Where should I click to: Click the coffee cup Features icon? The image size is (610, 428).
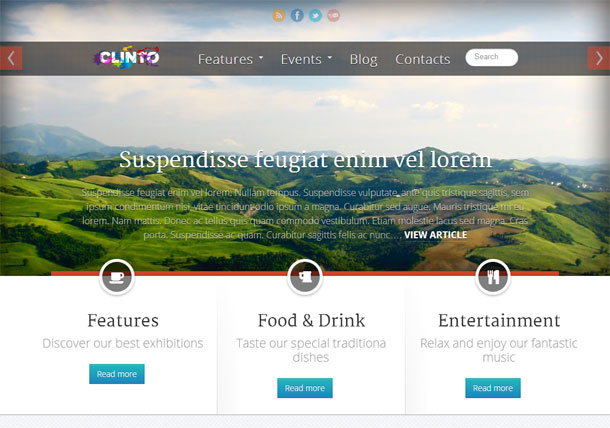point(117,277)
